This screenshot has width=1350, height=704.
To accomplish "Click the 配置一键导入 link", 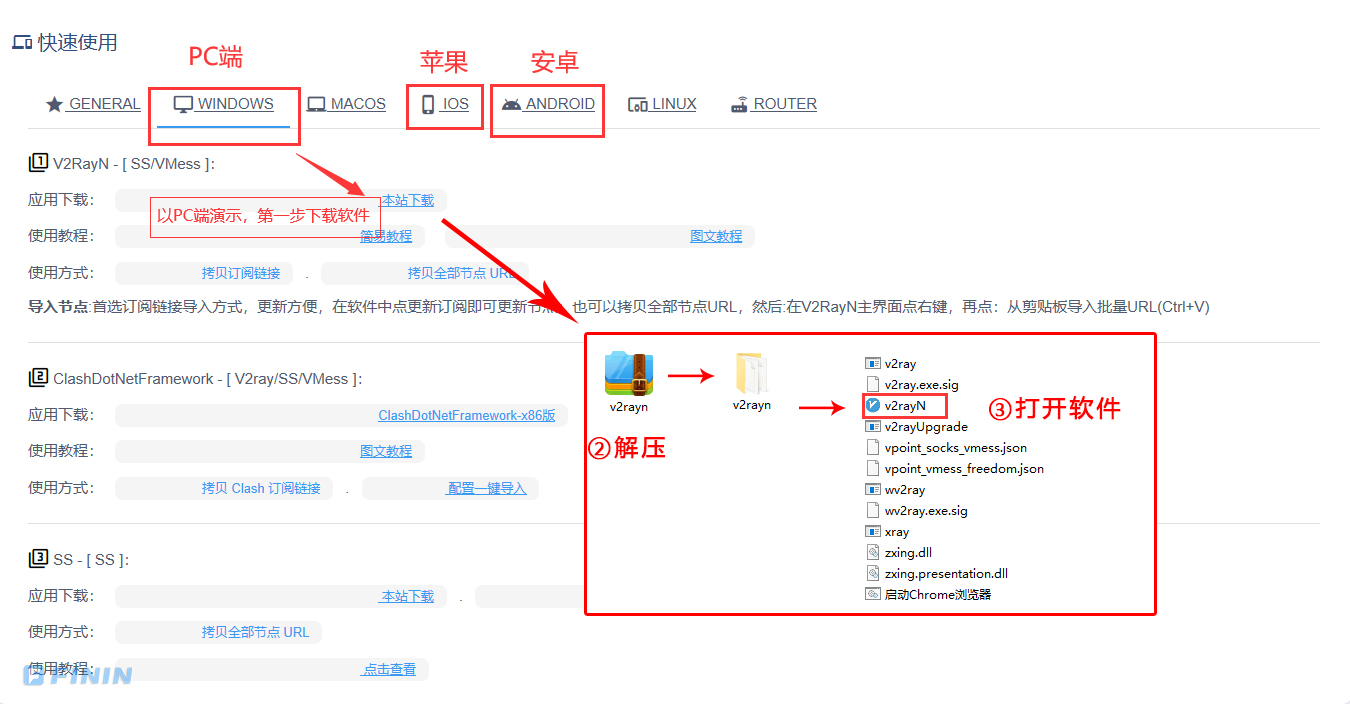I will click(x=486, y=488).
